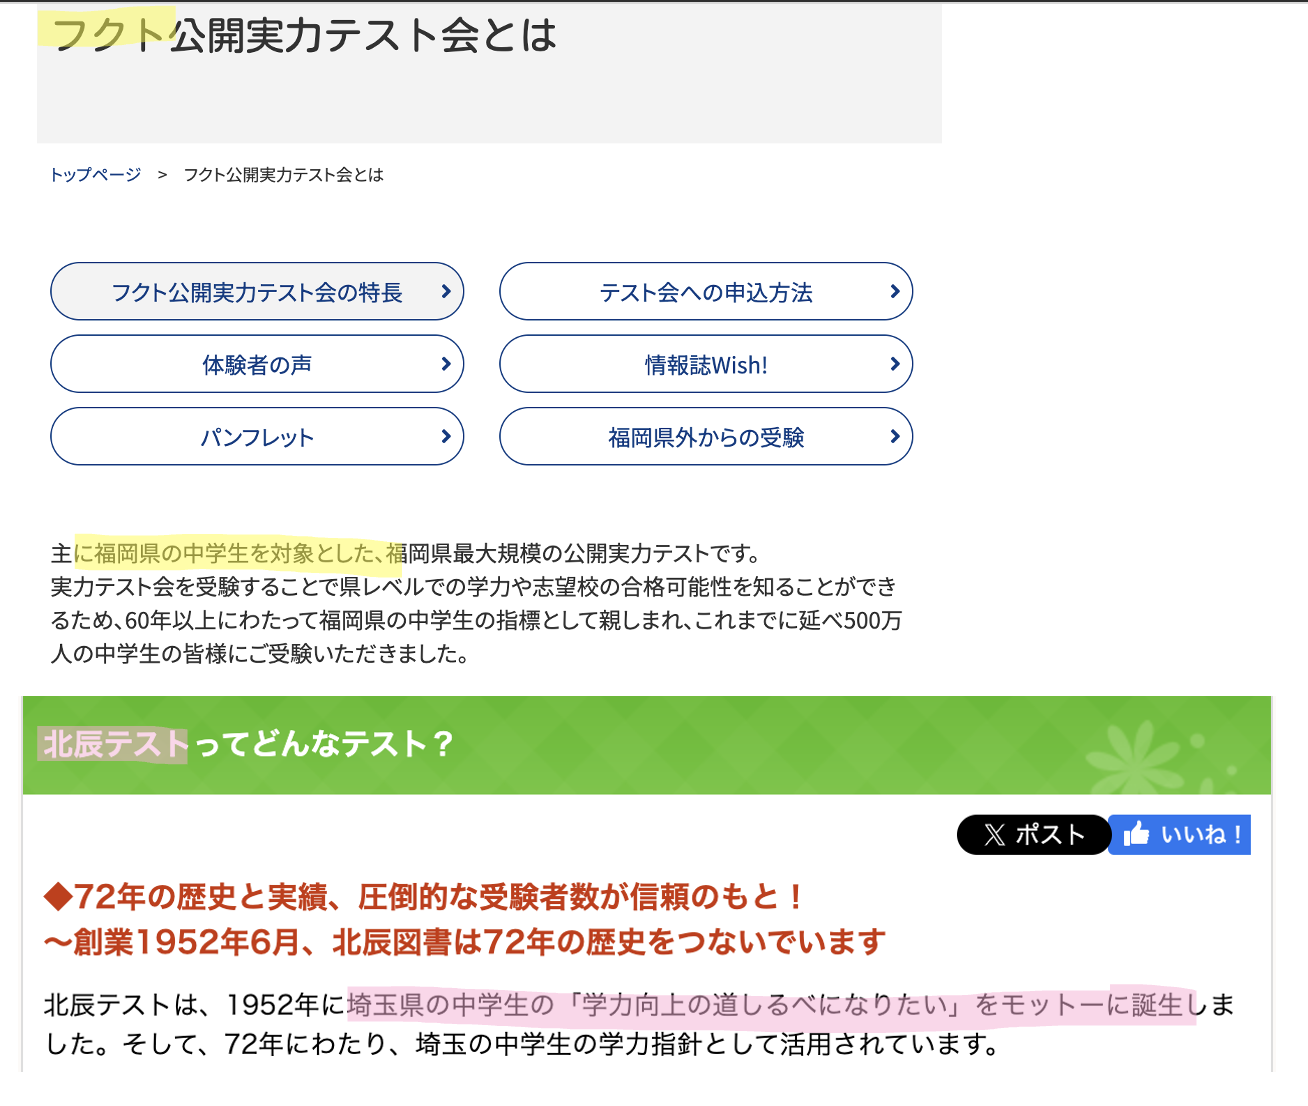Image resolution: width=1308 pixels, height=1106 pixels.
Task: Click the フクト公開実力テスト会の特長 button
Action: point(257,292)
